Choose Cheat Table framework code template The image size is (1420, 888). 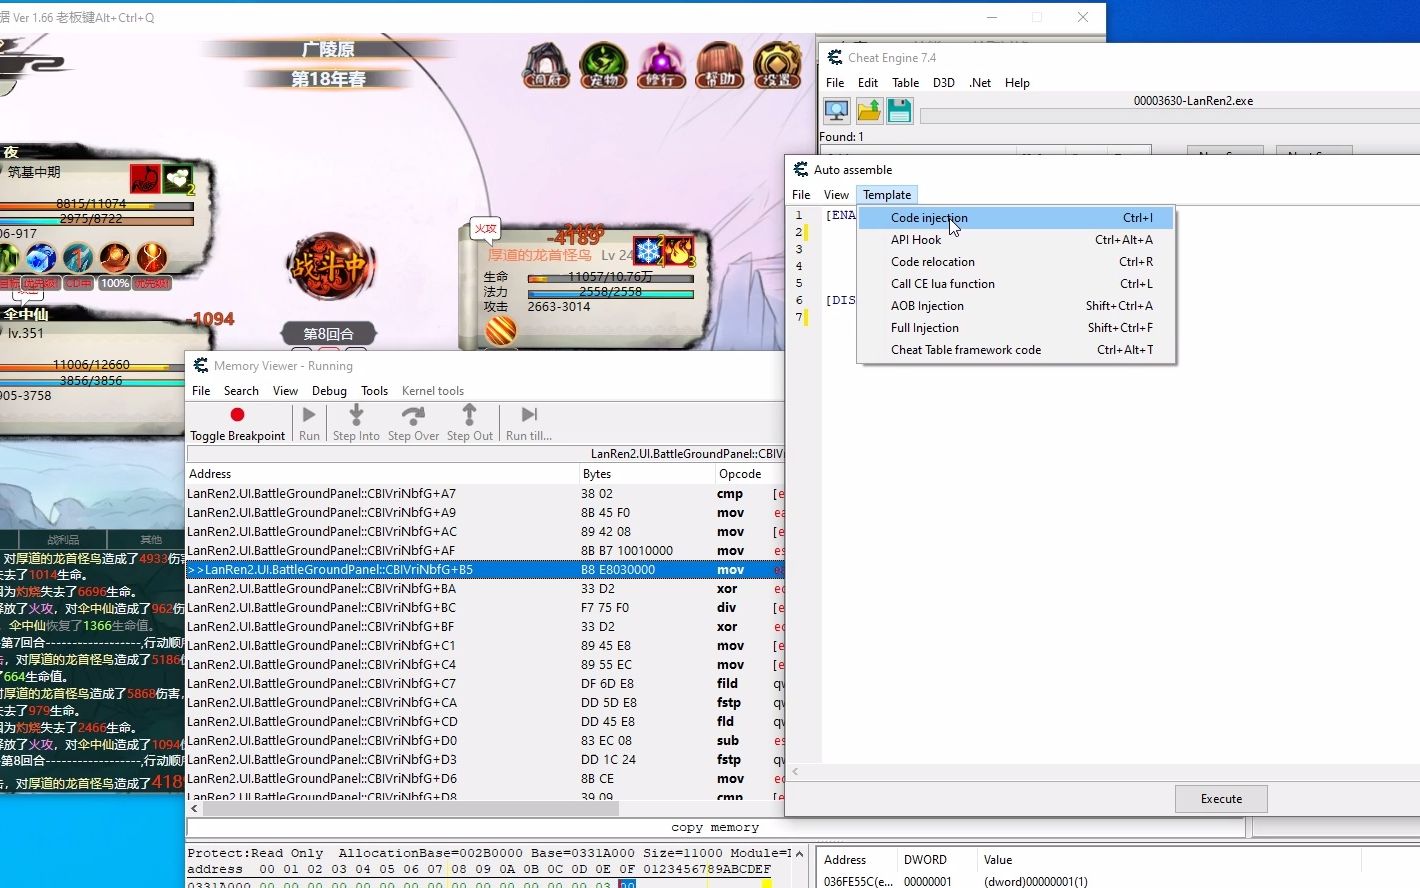coord(1016,350)
